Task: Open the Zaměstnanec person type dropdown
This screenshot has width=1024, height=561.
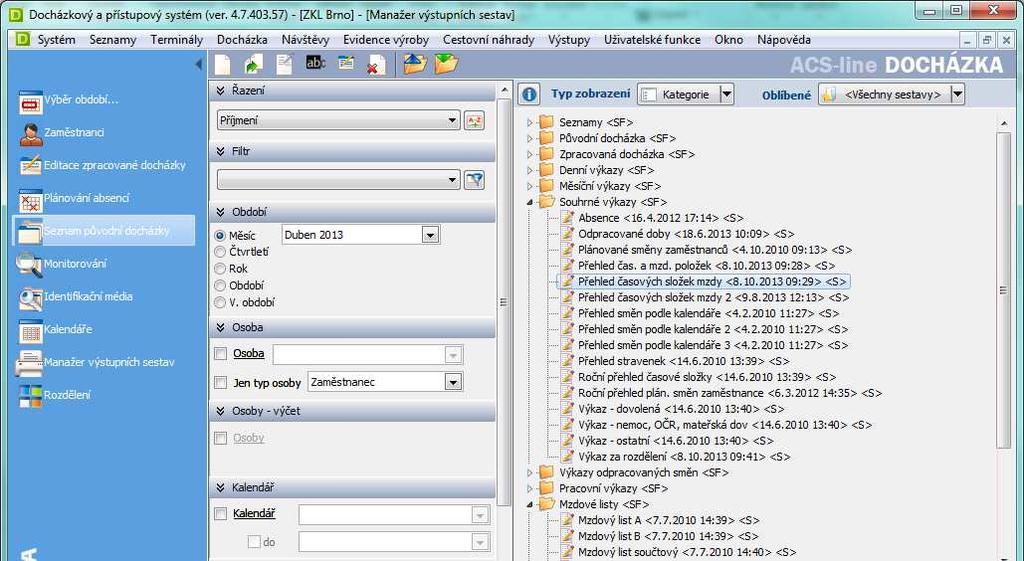Action: 453,382
